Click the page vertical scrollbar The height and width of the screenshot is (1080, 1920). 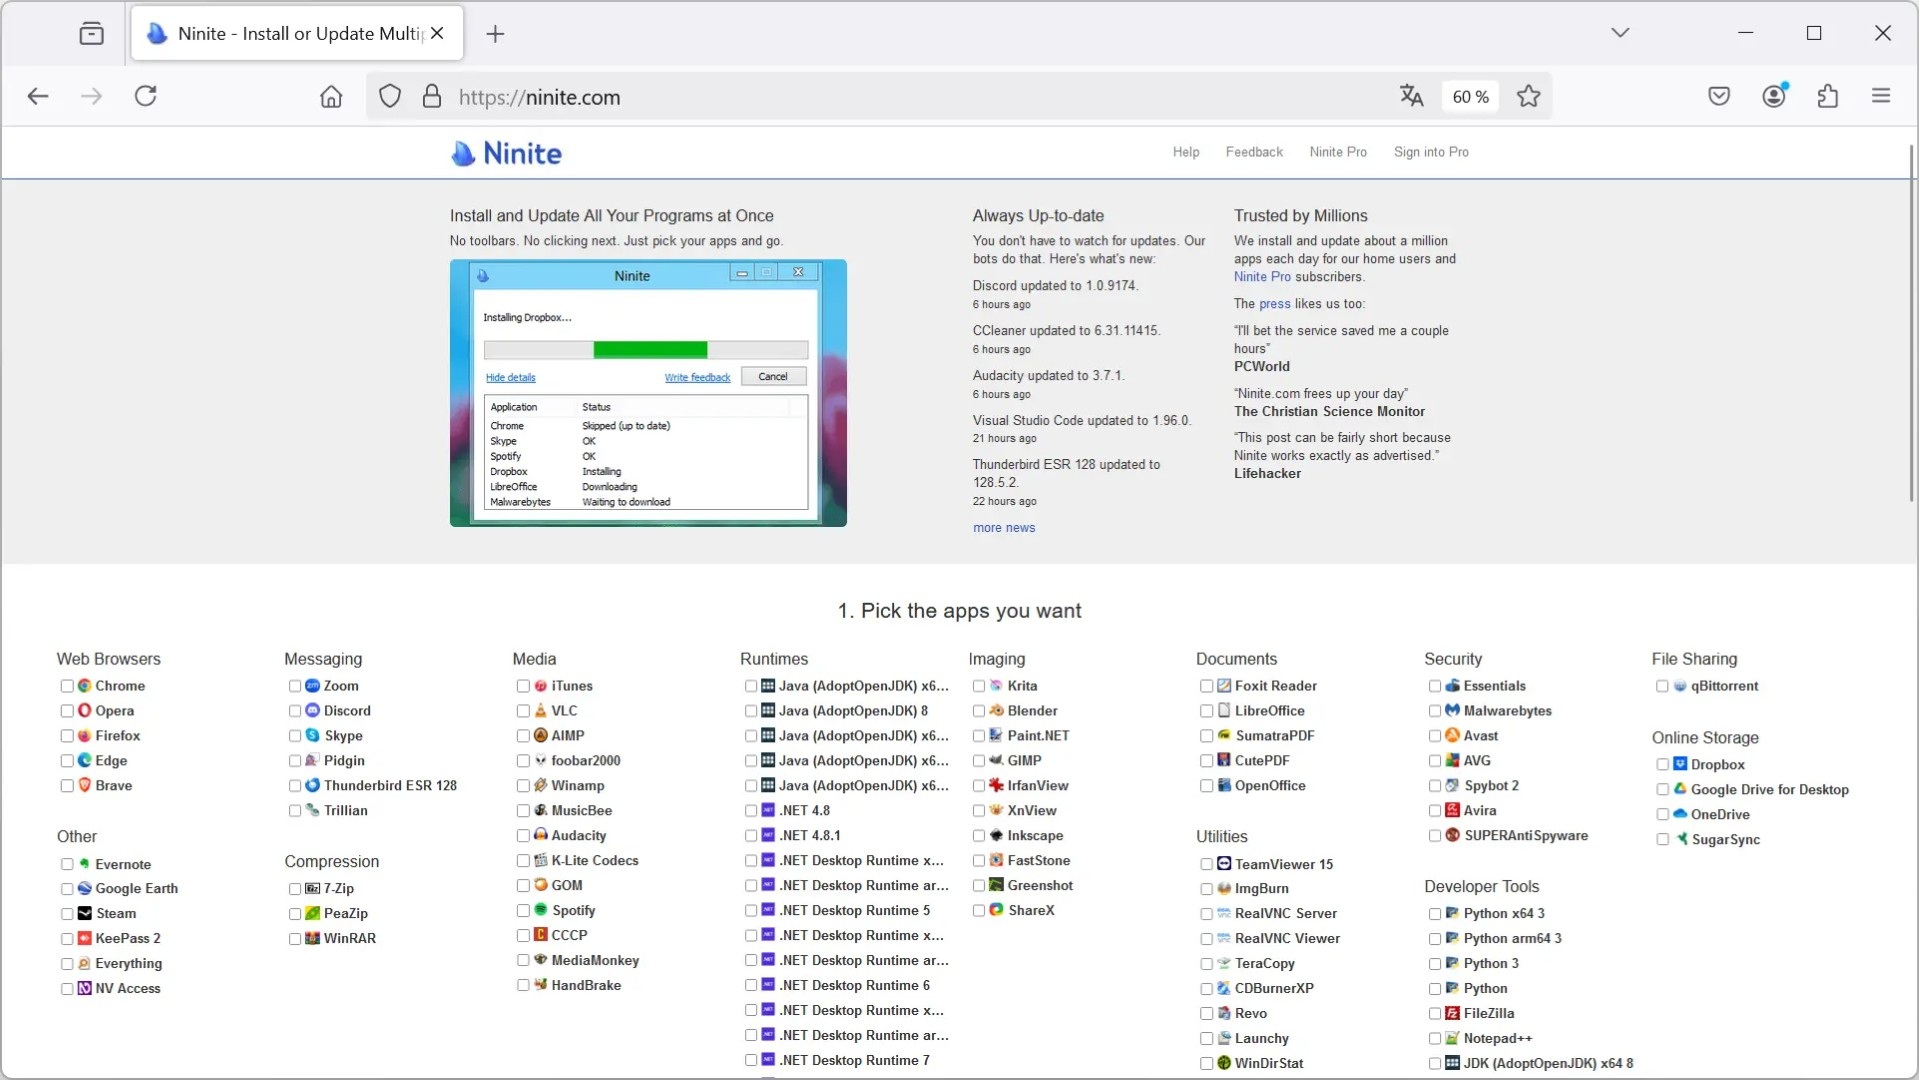click(x=1912, y=322)
